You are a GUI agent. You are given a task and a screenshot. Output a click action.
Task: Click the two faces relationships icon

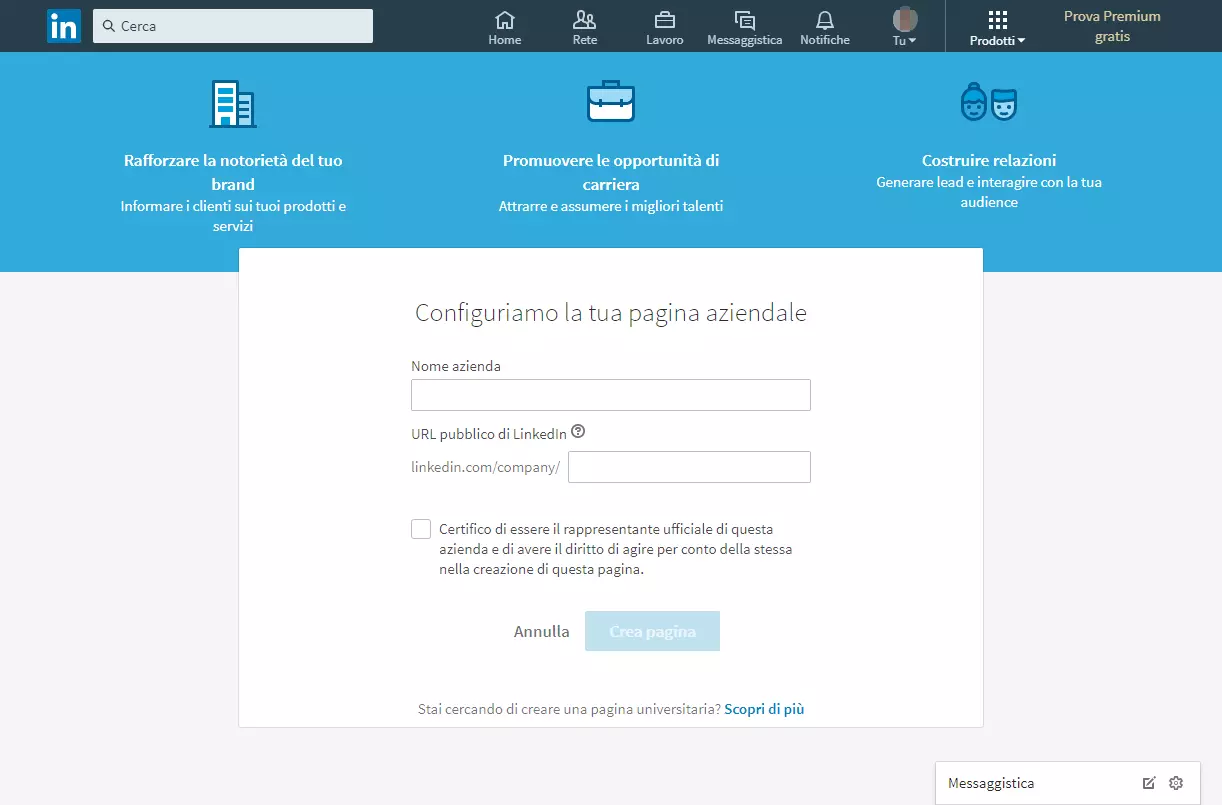pyautogui.click(x=989, y=102)
